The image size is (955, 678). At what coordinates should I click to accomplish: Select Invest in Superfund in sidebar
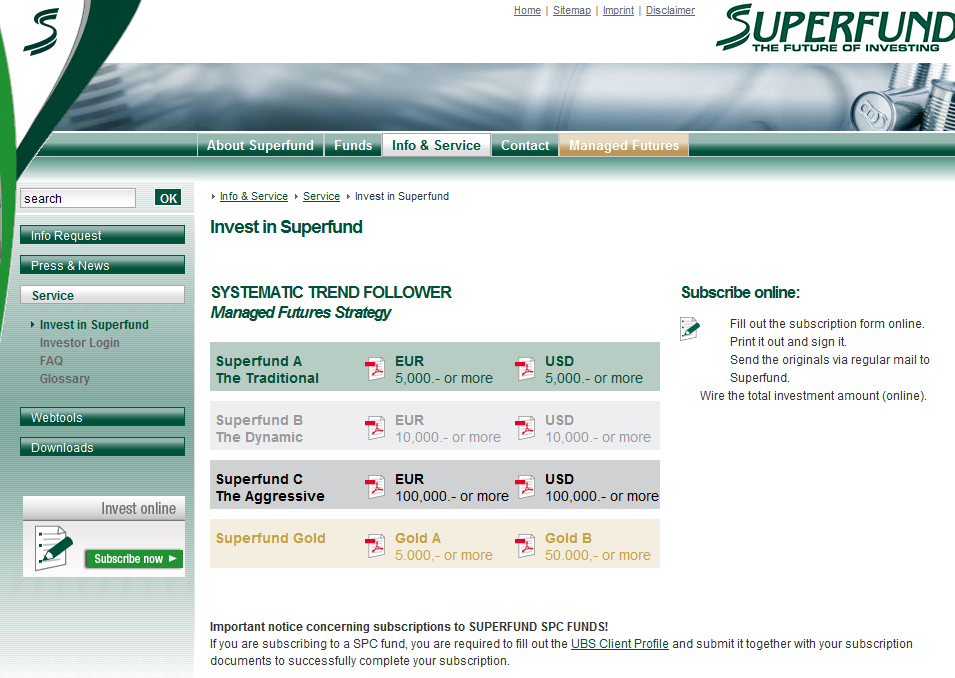click(x=94, y=325)
